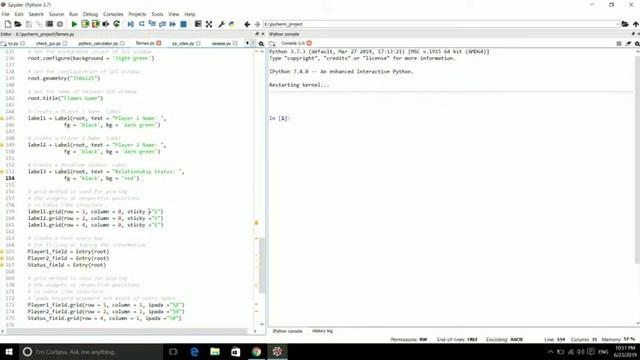Go forward with right arrow icon
This screenshot has height=360, width=640.
tap(257, 24)
